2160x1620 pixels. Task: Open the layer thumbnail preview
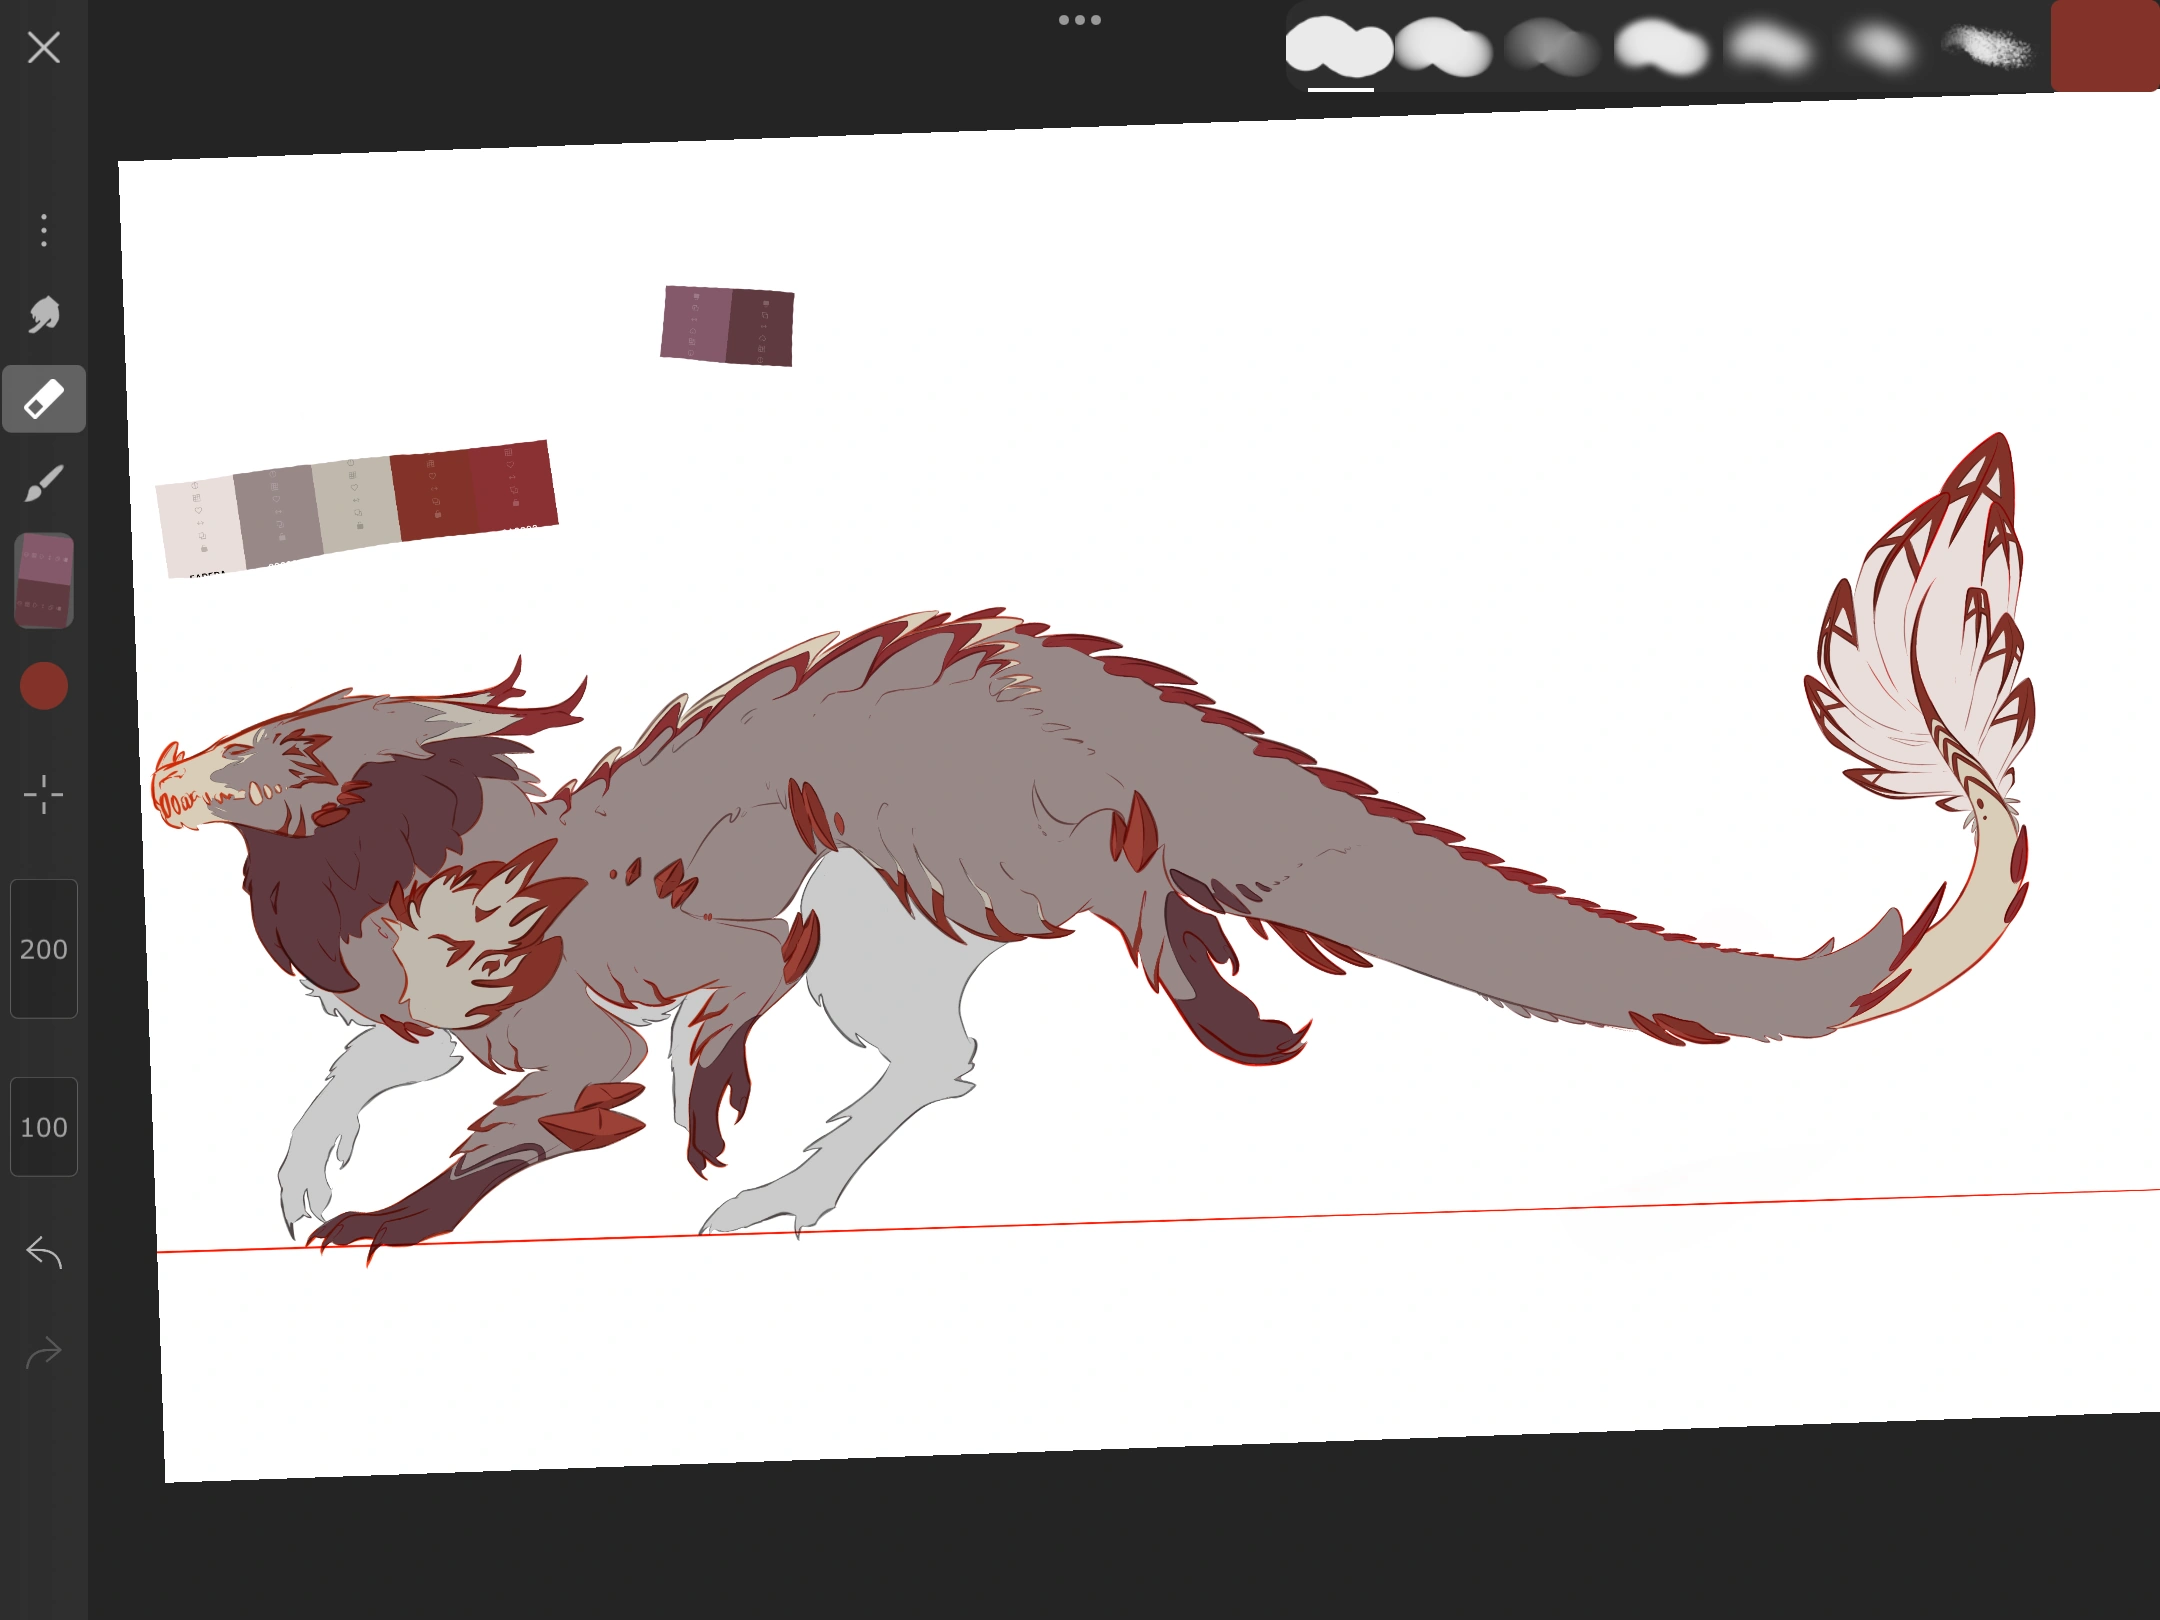click(43, 580)
